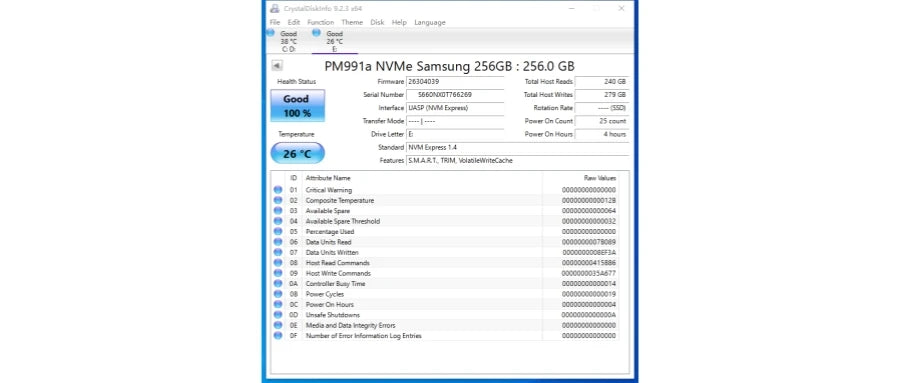Select the Media and Data Integrity Errors name
The width and height of the screenshot is (900, 383).
tap(350, 325)
